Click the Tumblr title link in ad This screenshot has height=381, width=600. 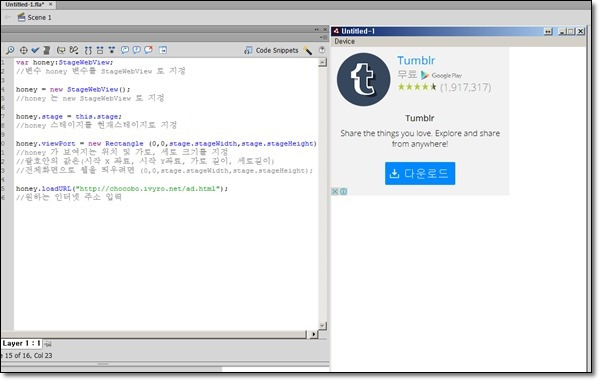(416, 60)
